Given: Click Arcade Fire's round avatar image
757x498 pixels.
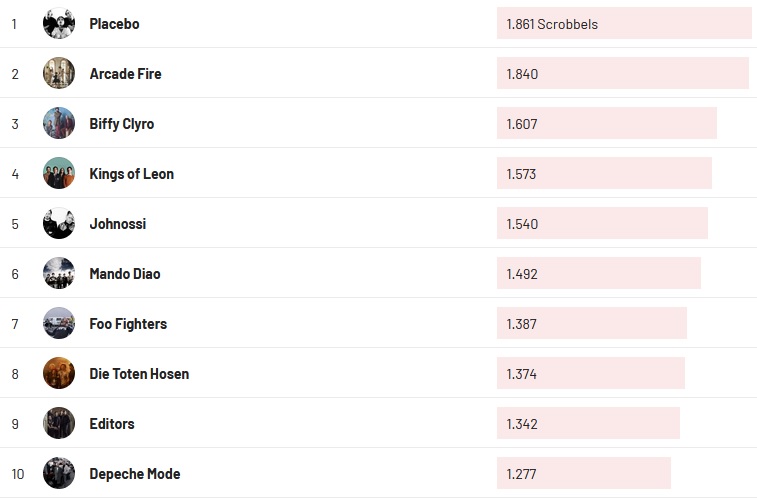Looking at the screenshot, I should tap(59, 73).
